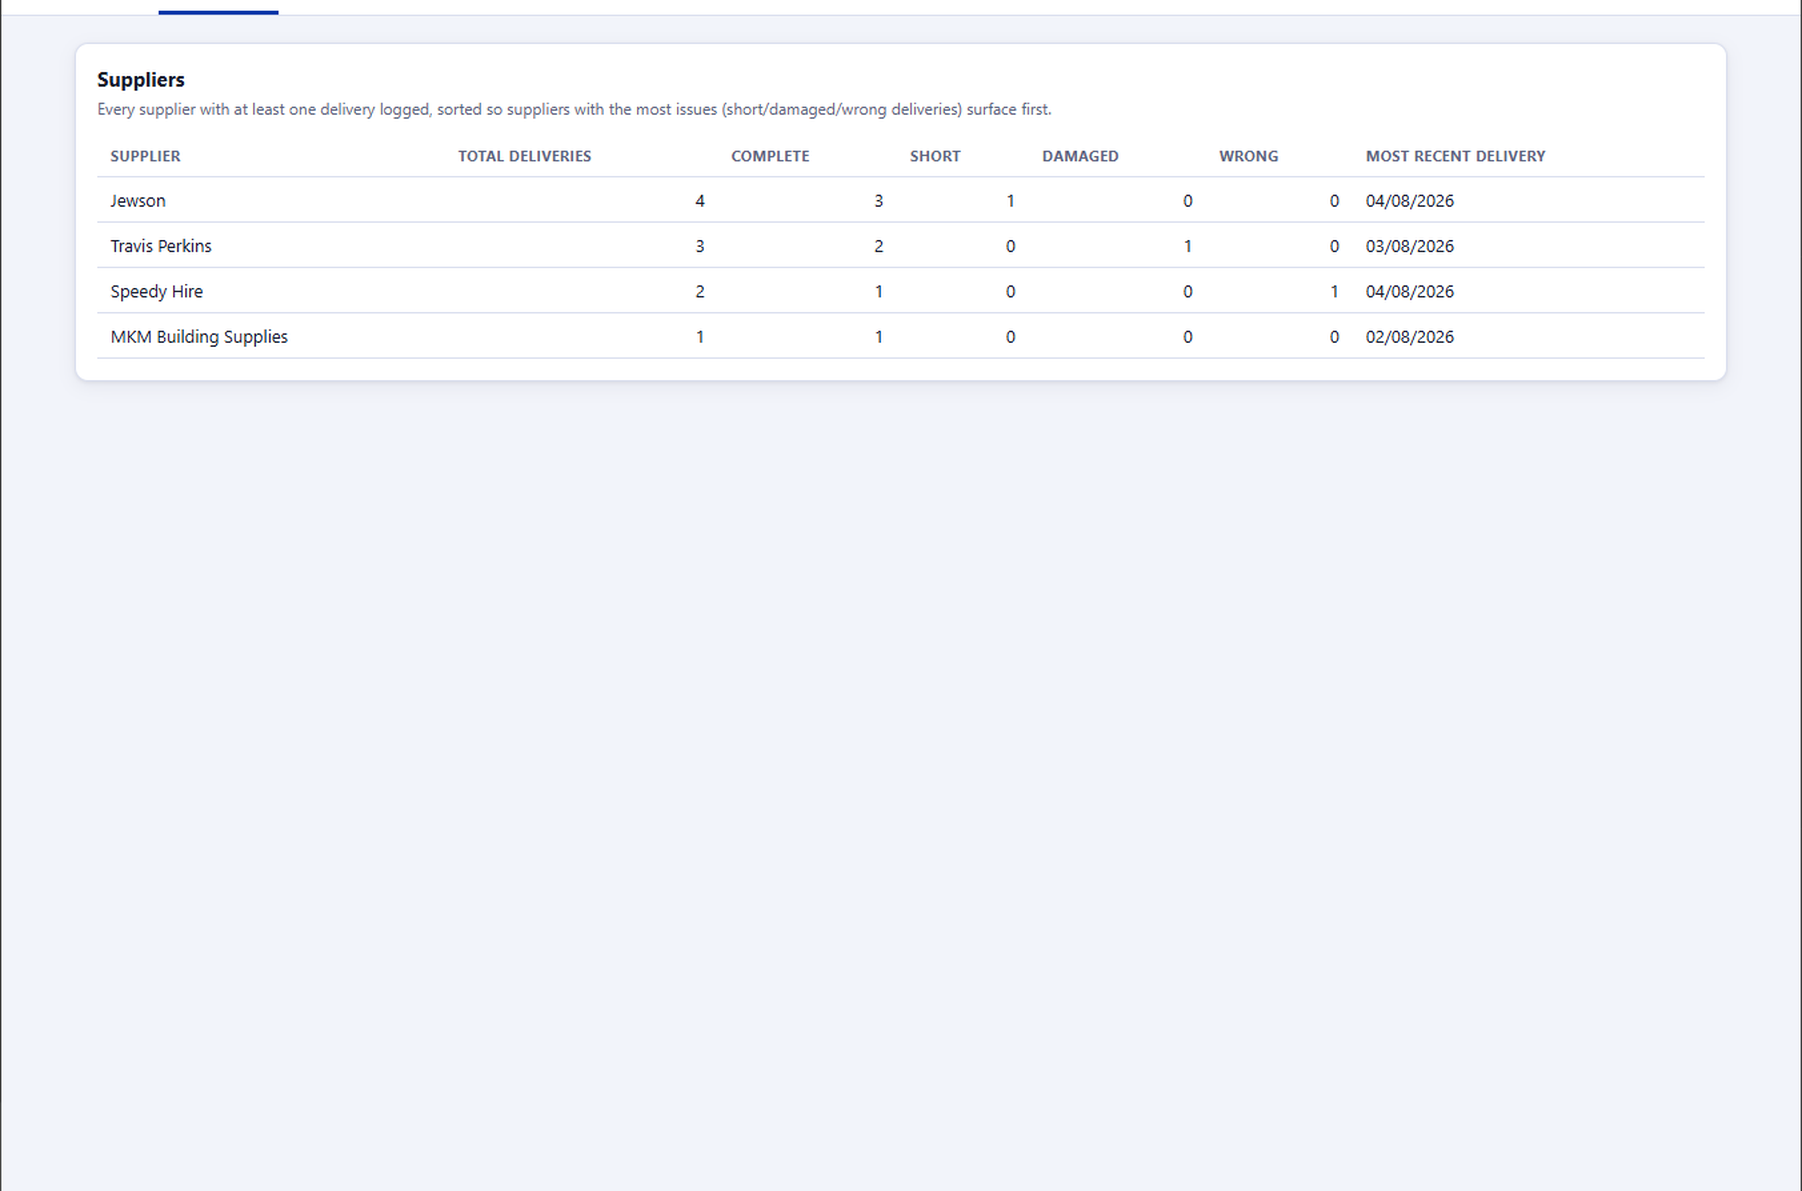Click Travis Perkins' damaged count 1

point(1188,246)
